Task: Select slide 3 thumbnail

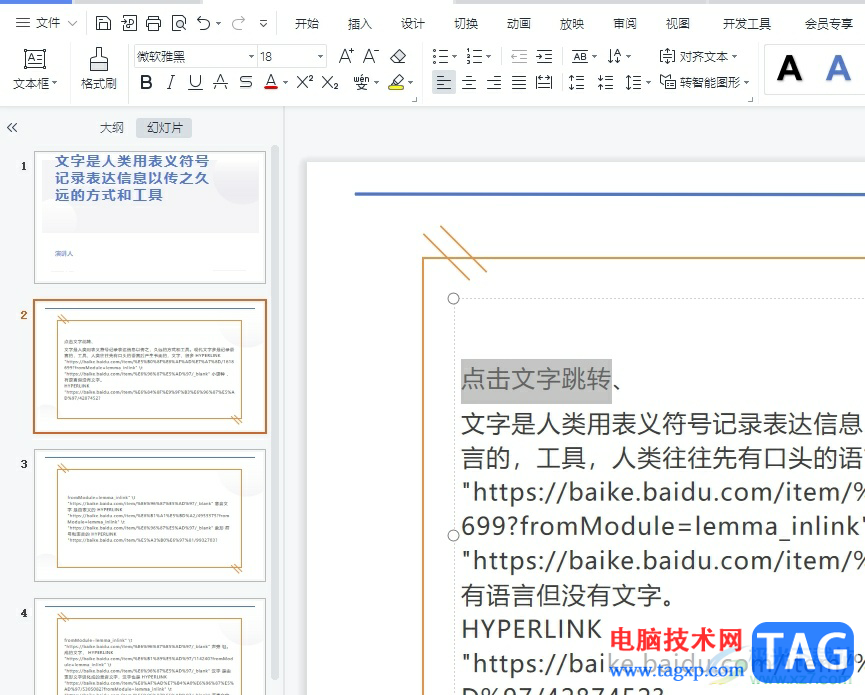Action: (x=150, y=515)
